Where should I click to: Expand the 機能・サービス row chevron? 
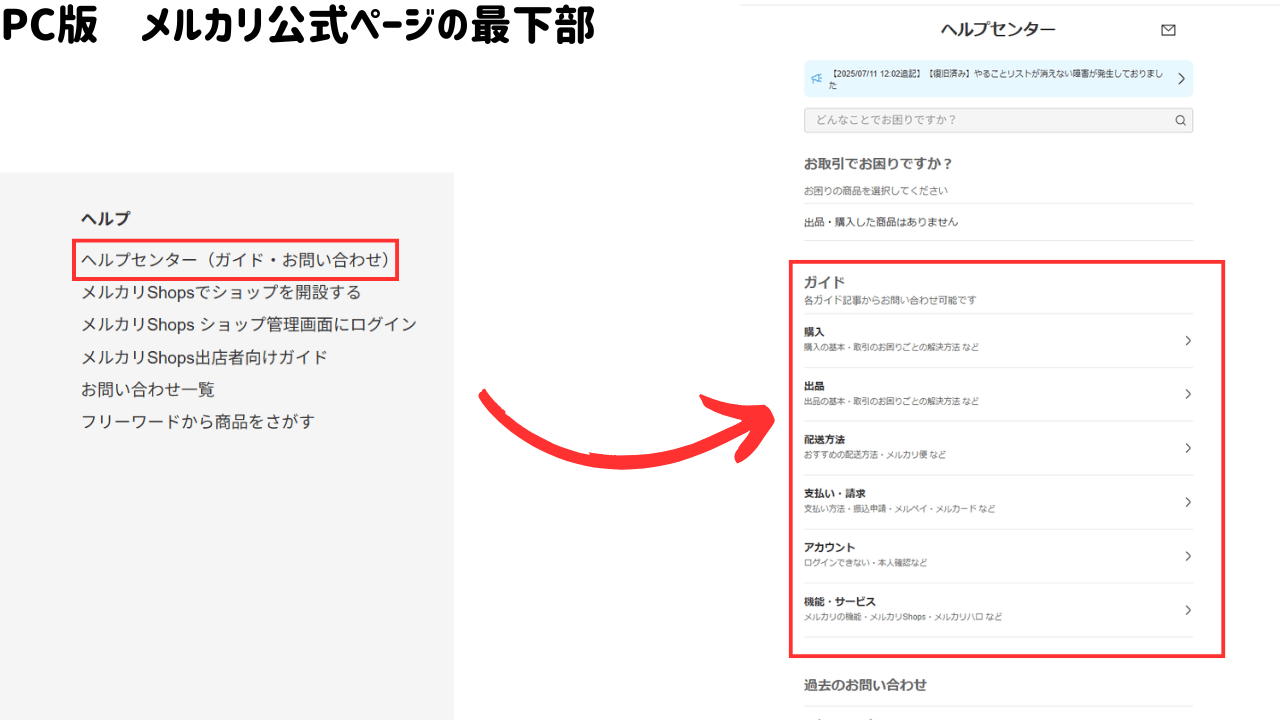pos(1188,610)
